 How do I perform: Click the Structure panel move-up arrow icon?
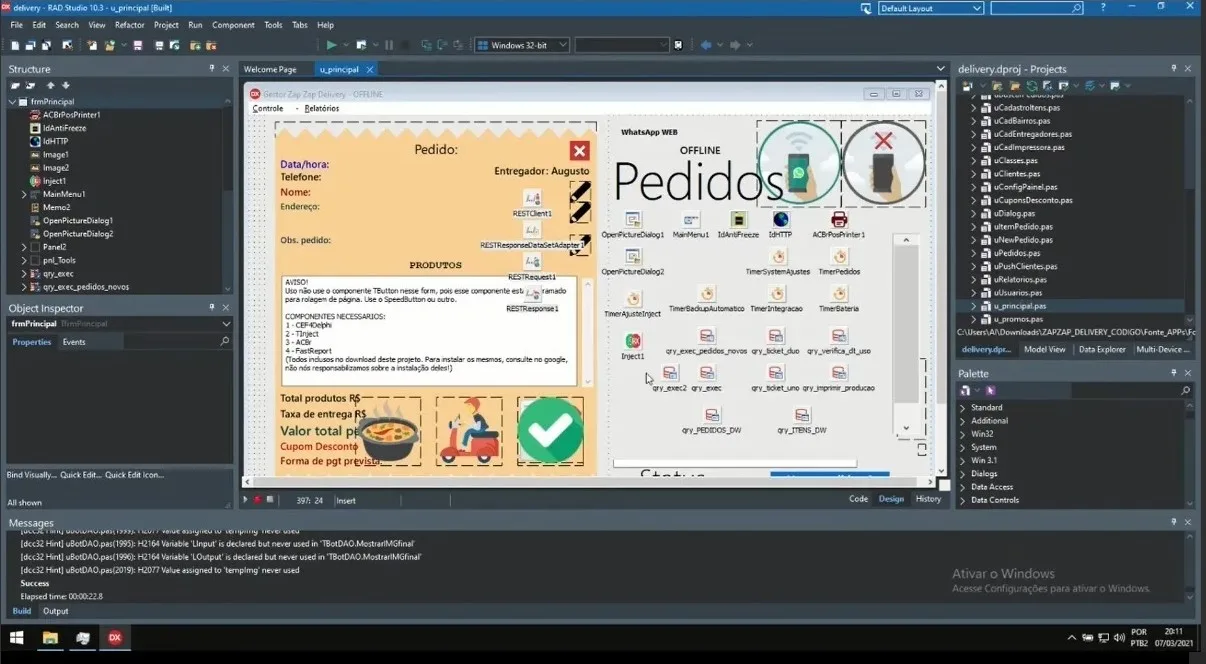[x=51, y=86]
